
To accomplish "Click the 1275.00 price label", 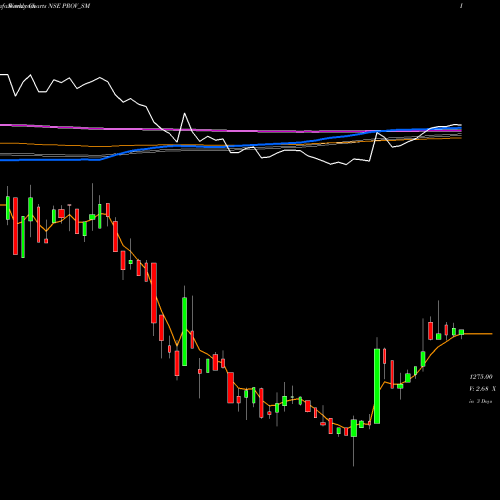I will [481, 377].
